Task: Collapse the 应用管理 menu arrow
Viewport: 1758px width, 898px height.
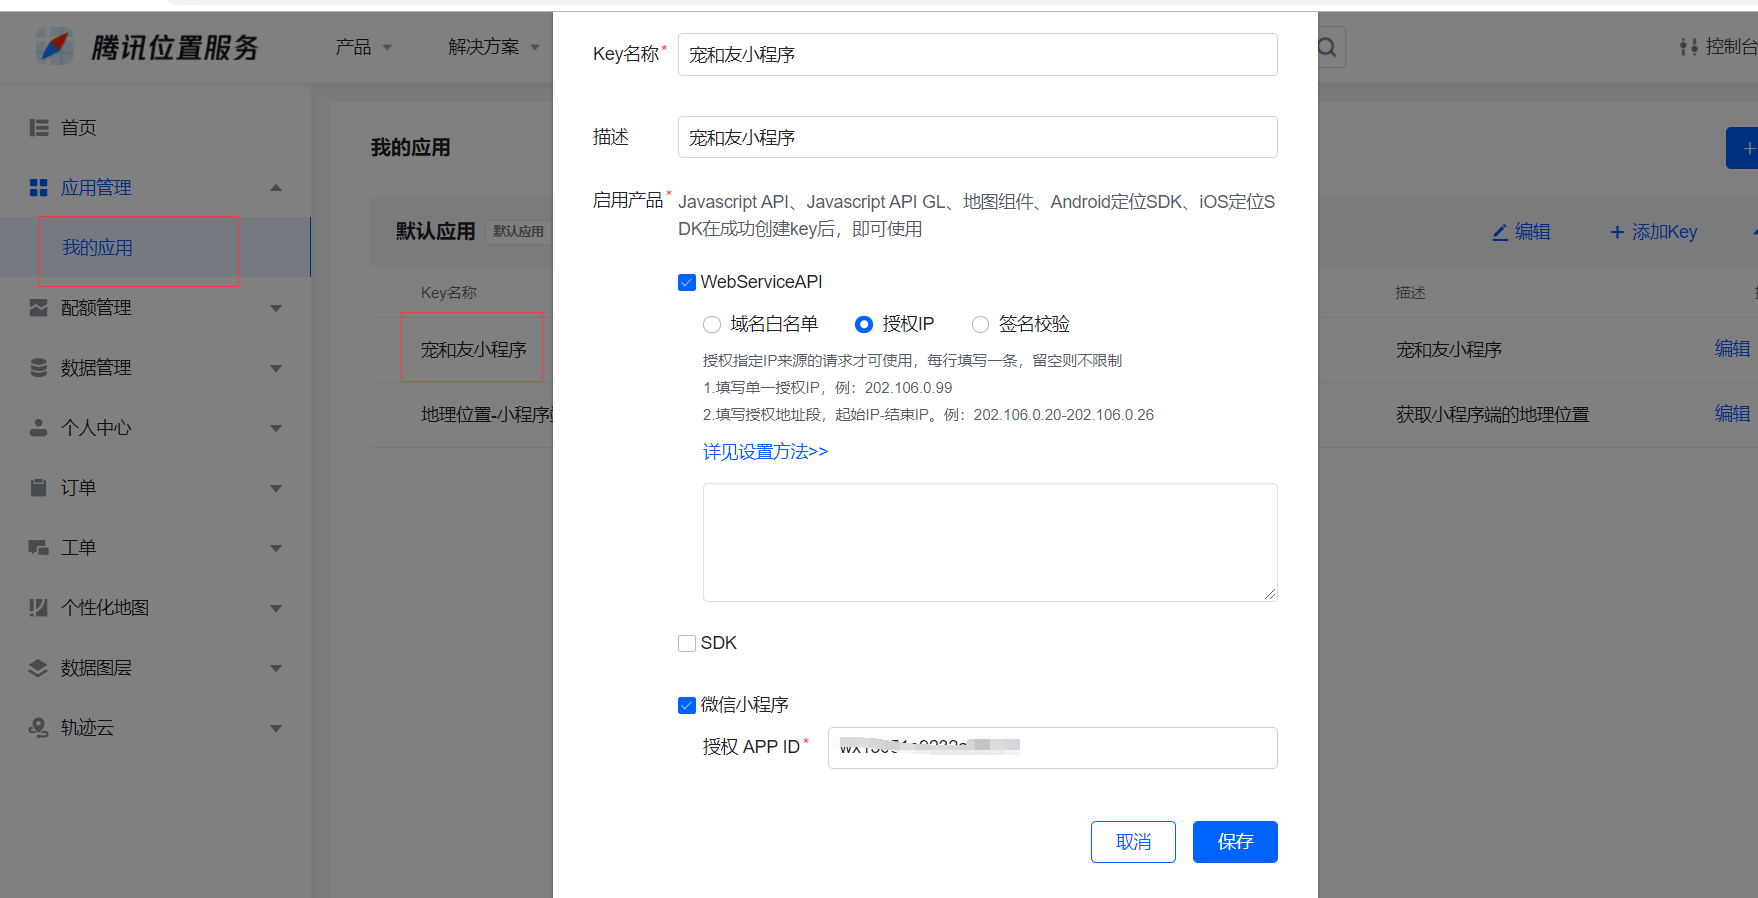Action: (277, 188)
